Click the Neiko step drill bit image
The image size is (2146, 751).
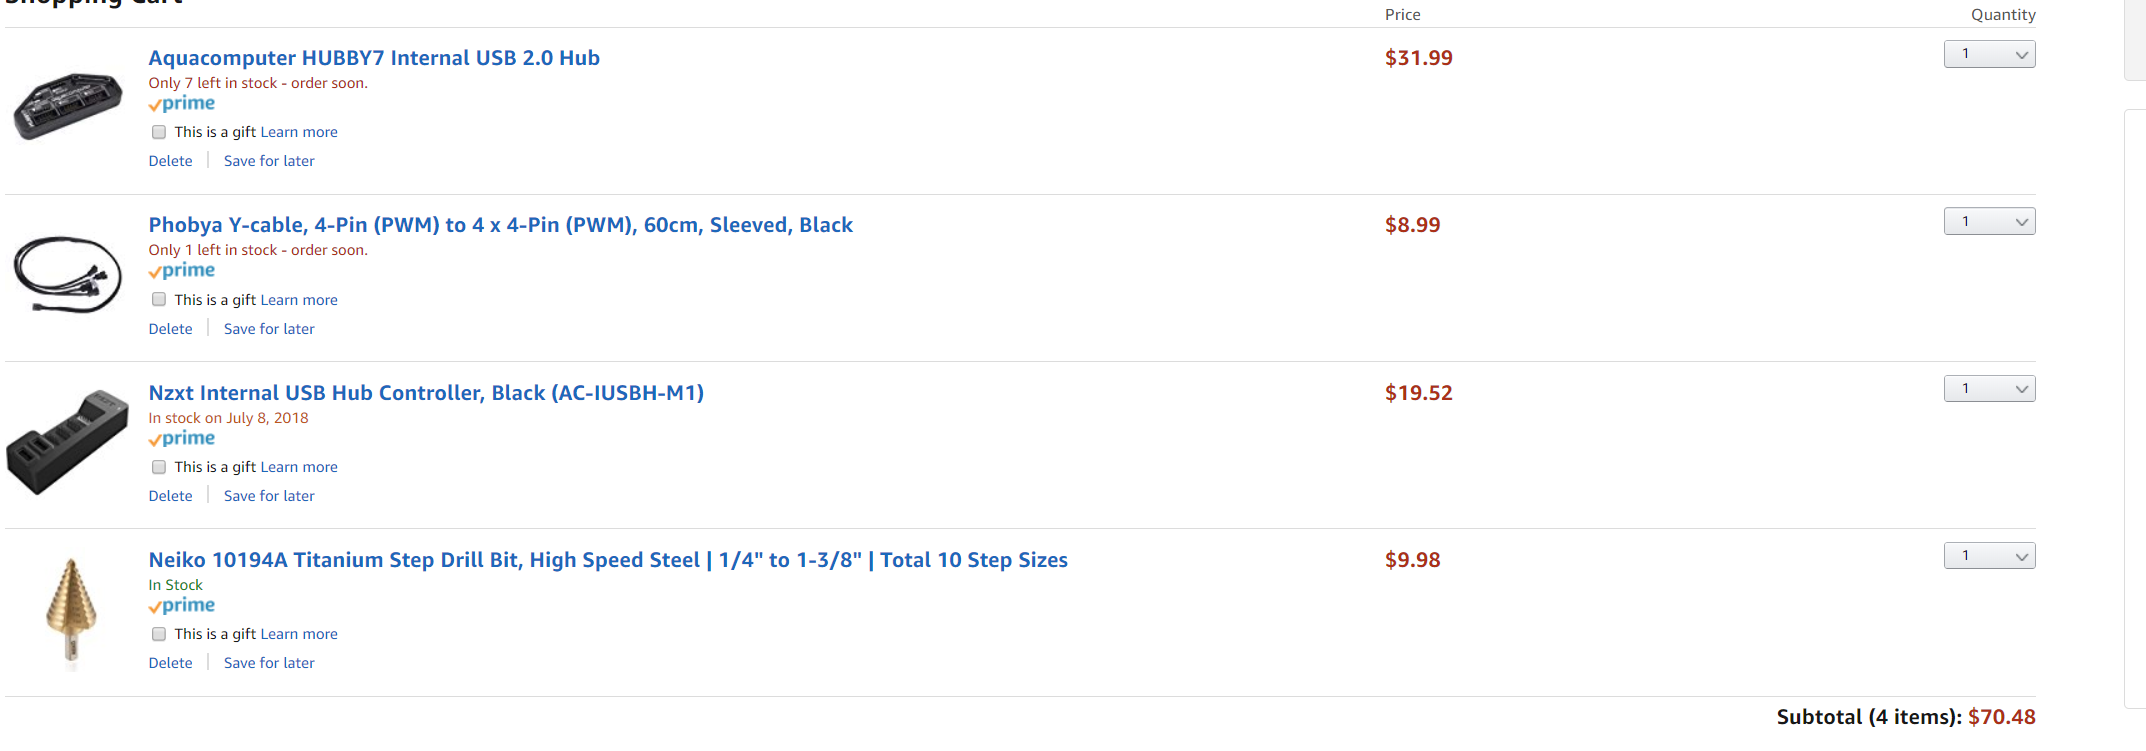71,610
